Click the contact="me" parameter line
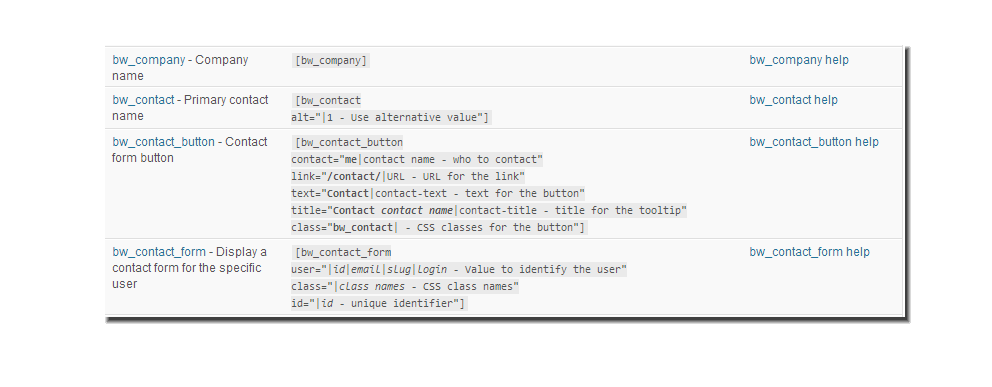992x387 pixels. coord(417,159)
